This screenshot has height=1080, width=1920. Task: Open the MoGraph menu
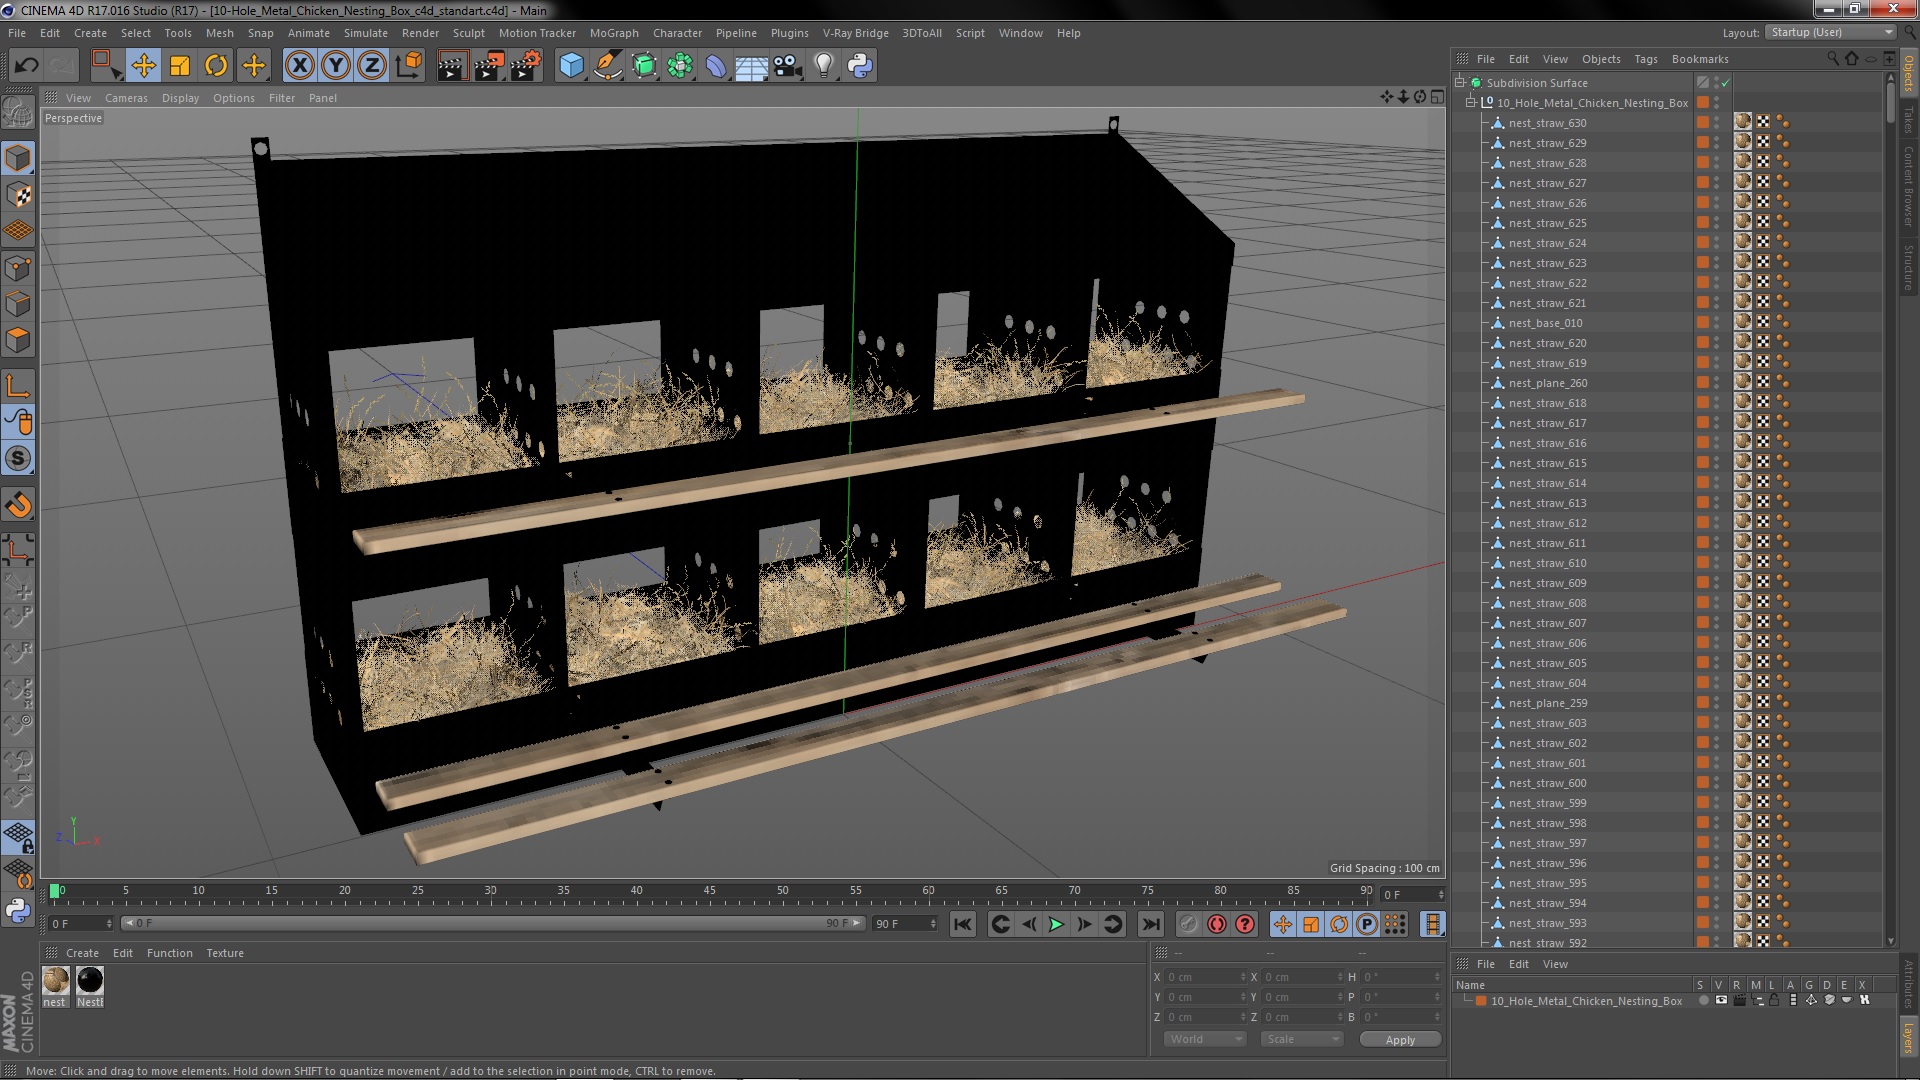pyautogui.click(x=613, y=33)
